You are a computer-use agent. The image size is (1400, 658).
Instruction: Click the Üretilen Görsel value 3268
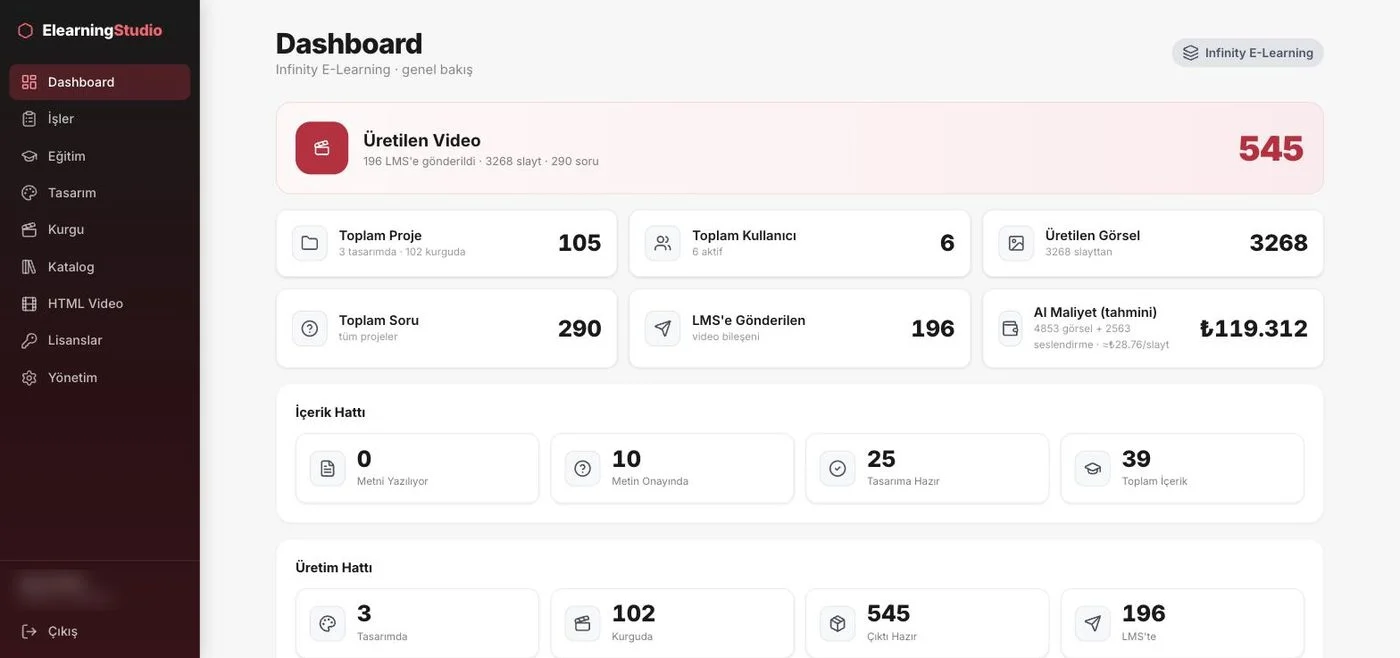point(1279,243)
